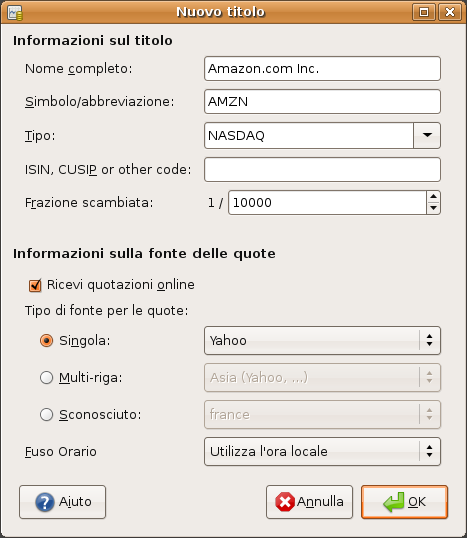Open the Yahoo quote source dropdown
Screen dimensions: 467x538
click(322, 341)
